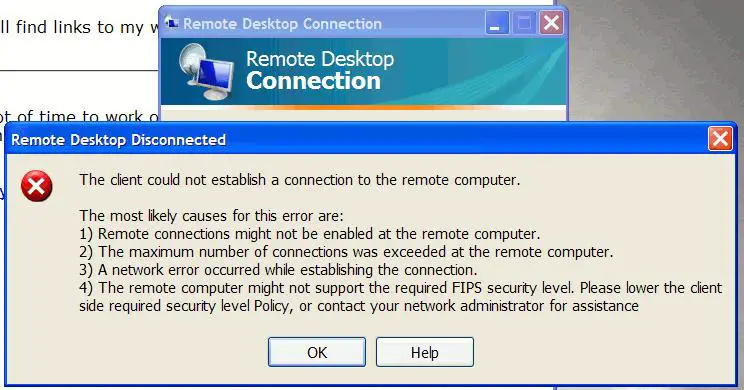Click the gray desktop wallpaper area
The width and height of the screenshot is (744, 390).
655,62
